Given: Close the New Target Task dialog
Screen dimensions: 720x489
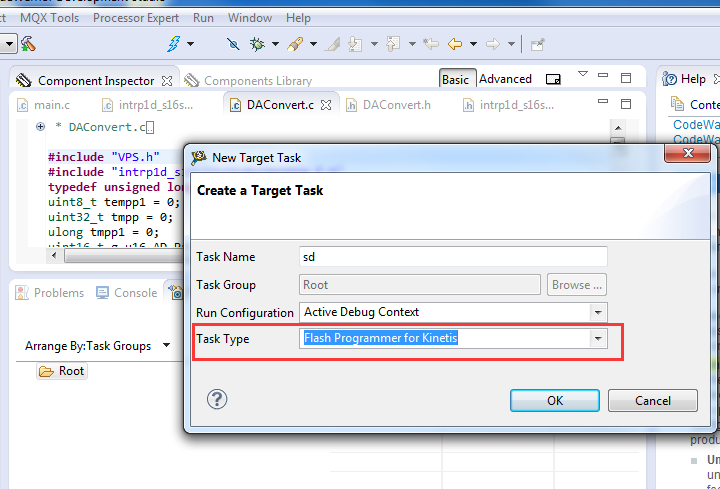Looking at the screenshot, I should [687, 153].
